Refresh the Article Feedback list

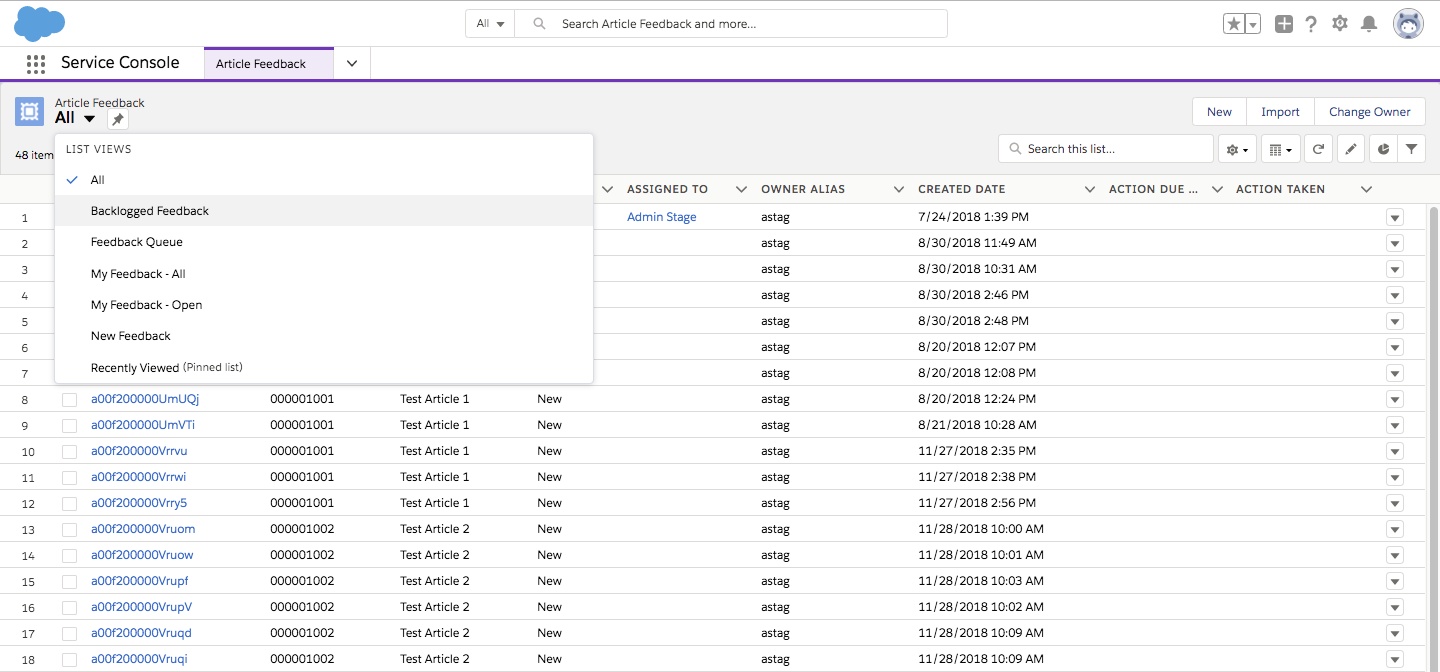pos(1318,148)
